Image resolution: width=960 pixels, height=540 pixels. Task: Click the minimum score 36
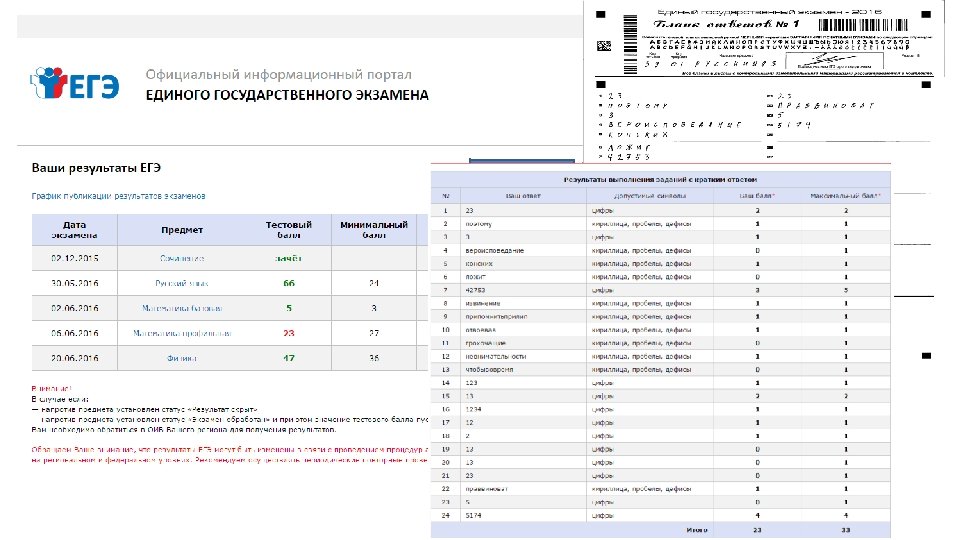click(x=374, y=358)
